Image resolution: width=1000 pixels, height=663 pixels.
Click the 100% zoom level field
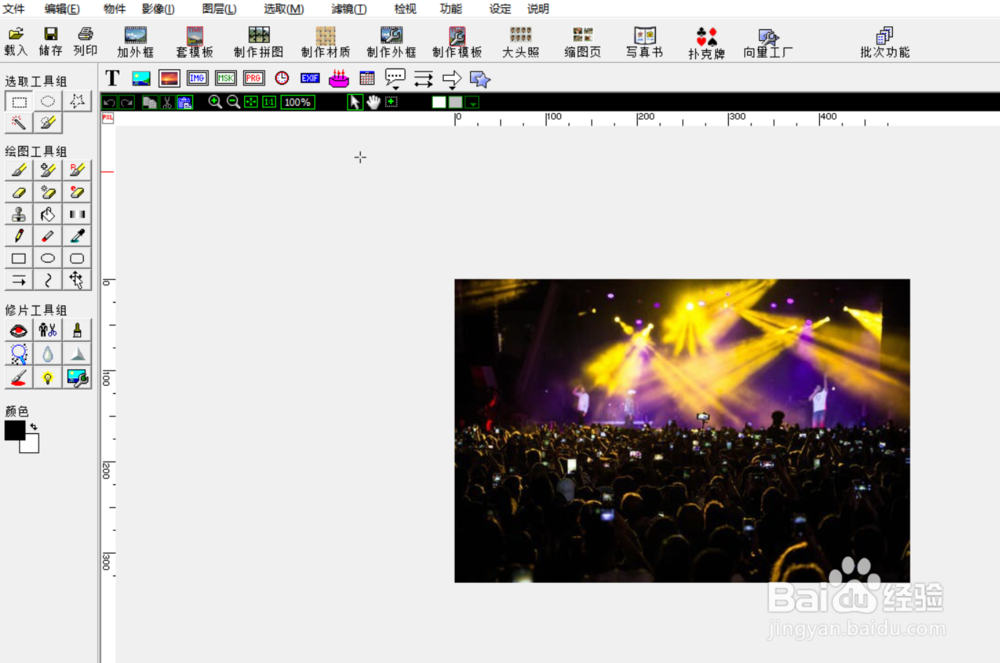click(x=298, y=102)
